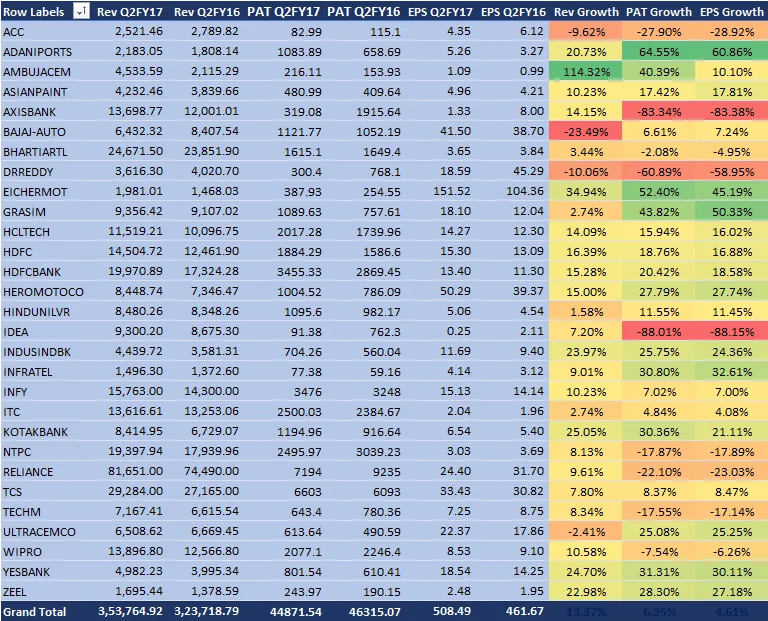Image resolution: width=768 pixels, height=621 pixels.
Task: Open the Row Labels filter dropdown
Action: 81,11
